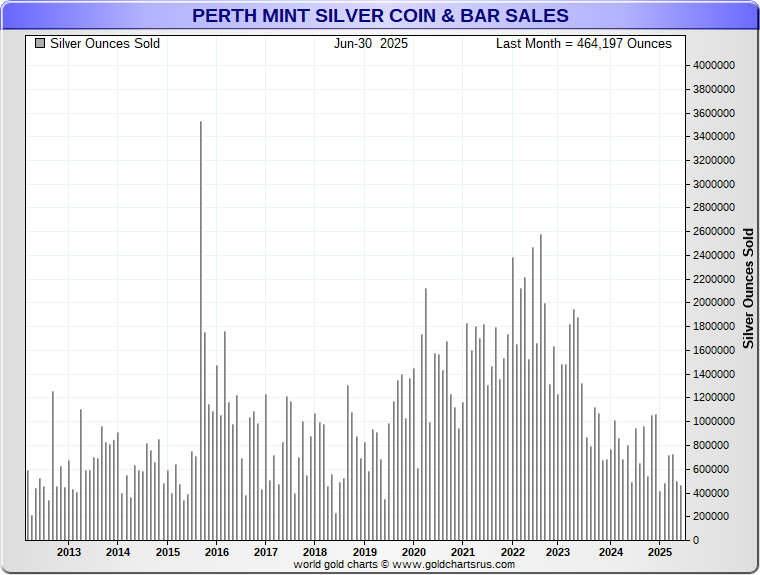Click the 3400000 y-axis label
The image size is (760, 575).
click(714, 136)
